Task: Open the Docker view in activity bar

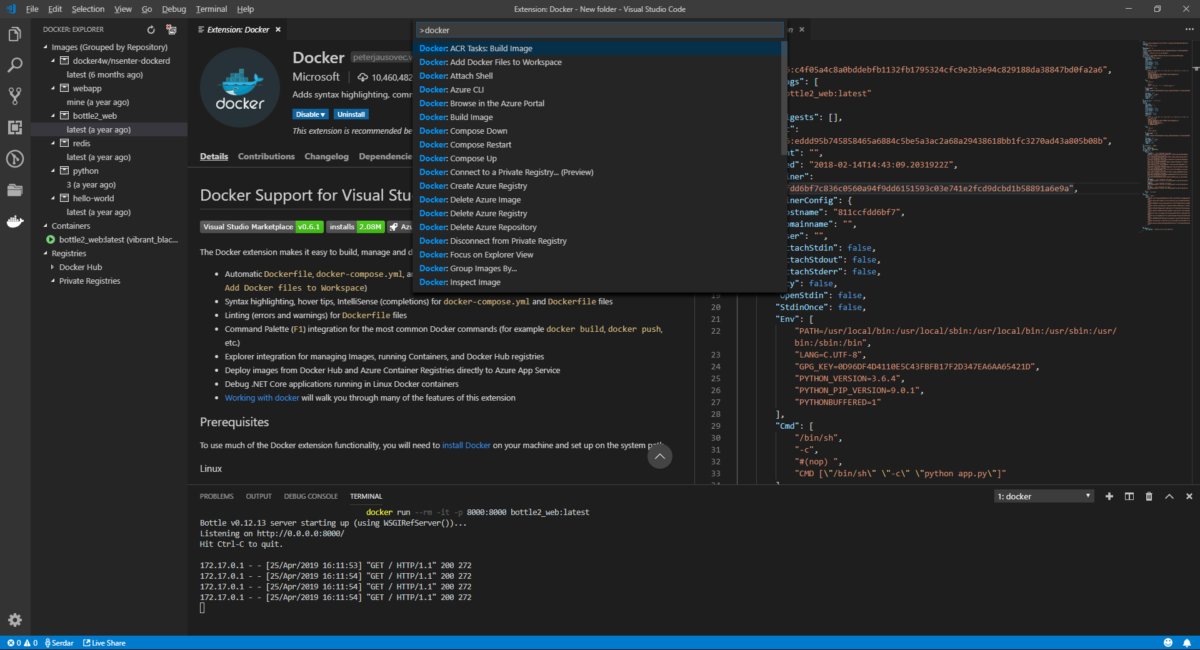Action: point(15,221)
